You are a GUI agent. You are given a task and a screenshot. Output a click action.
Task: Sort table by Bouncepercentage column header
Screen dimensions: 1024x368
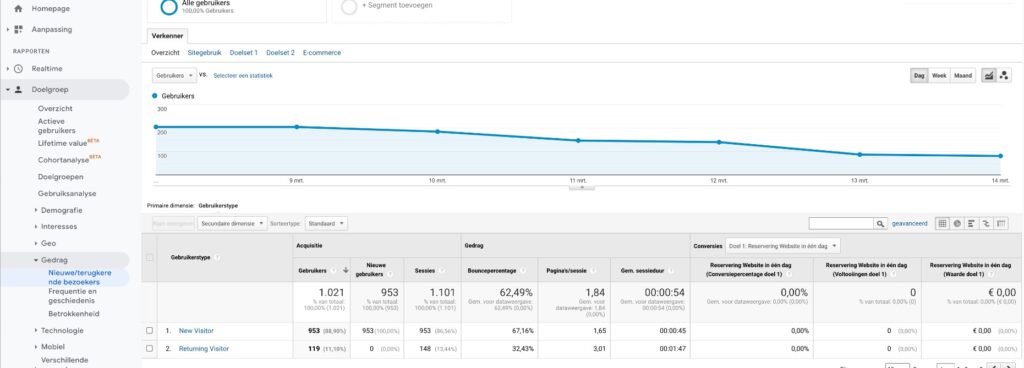click(x=491, y=270)
